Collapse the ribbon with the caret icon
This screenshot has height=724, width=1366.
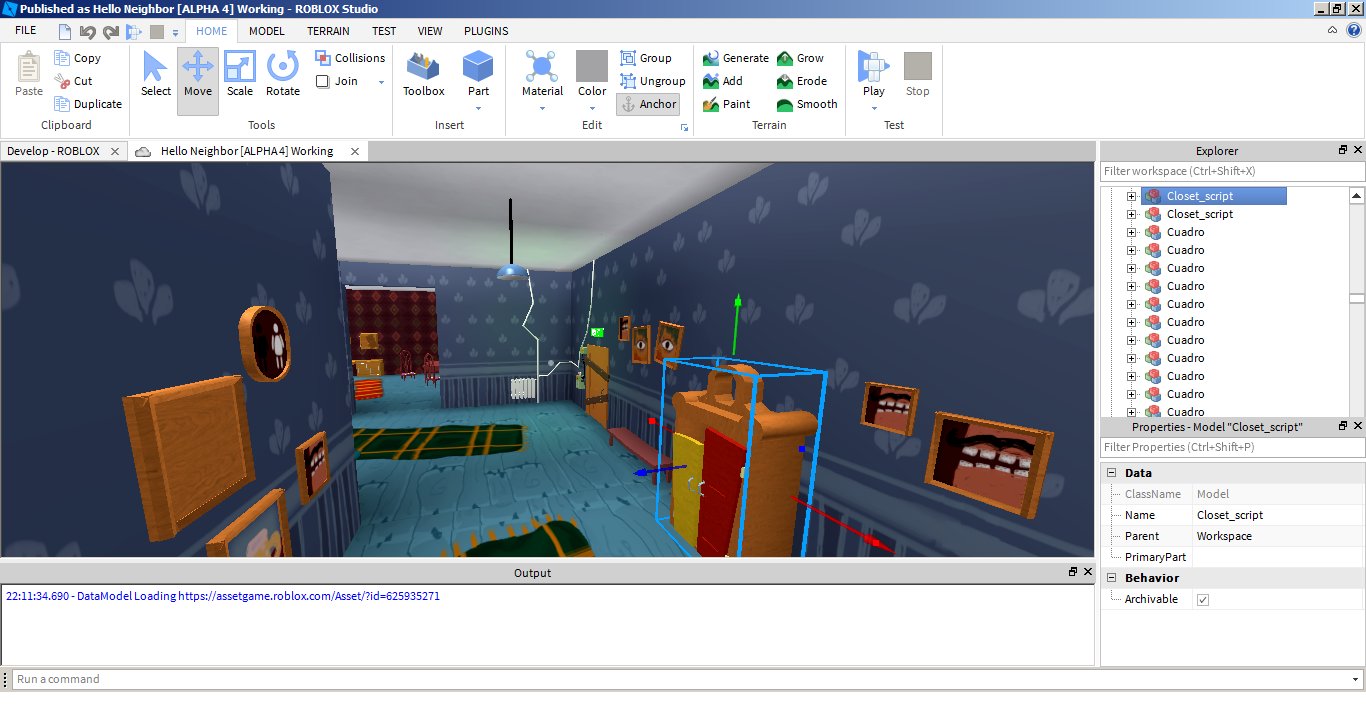[1332, 31]
